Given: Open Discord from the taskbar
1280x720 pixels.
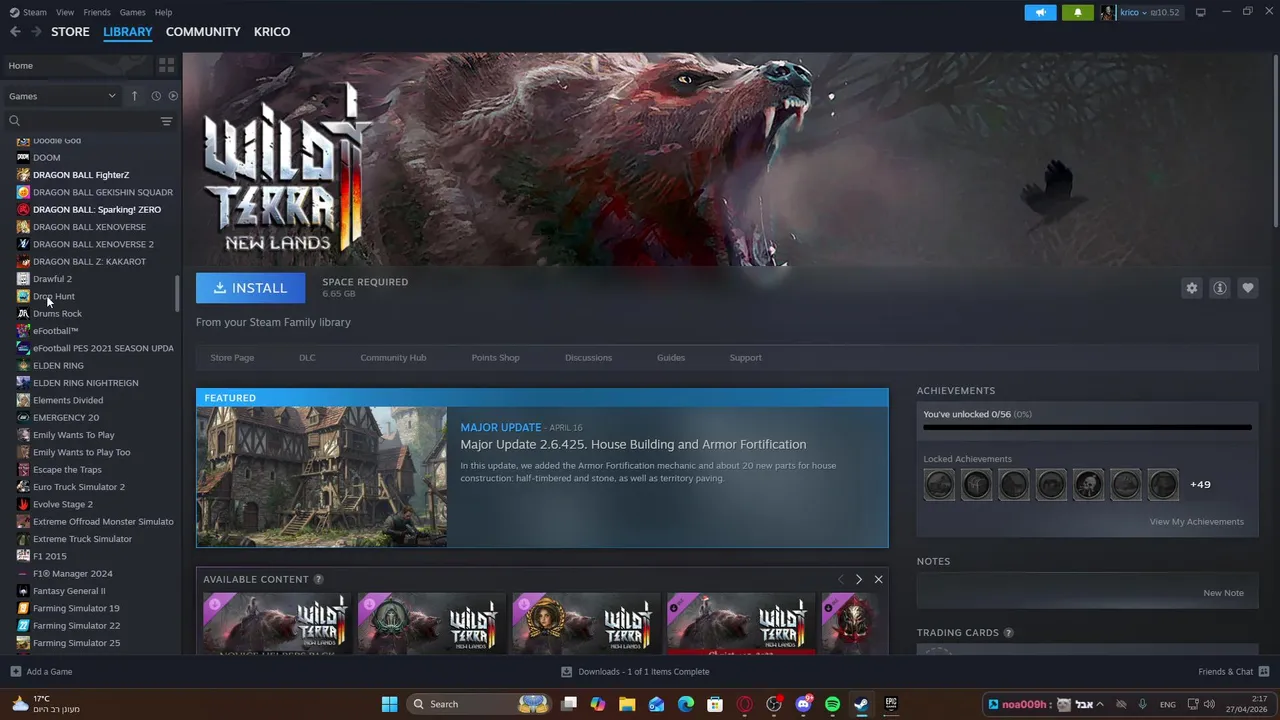Looking at the screenshot, I should (803, 704).
